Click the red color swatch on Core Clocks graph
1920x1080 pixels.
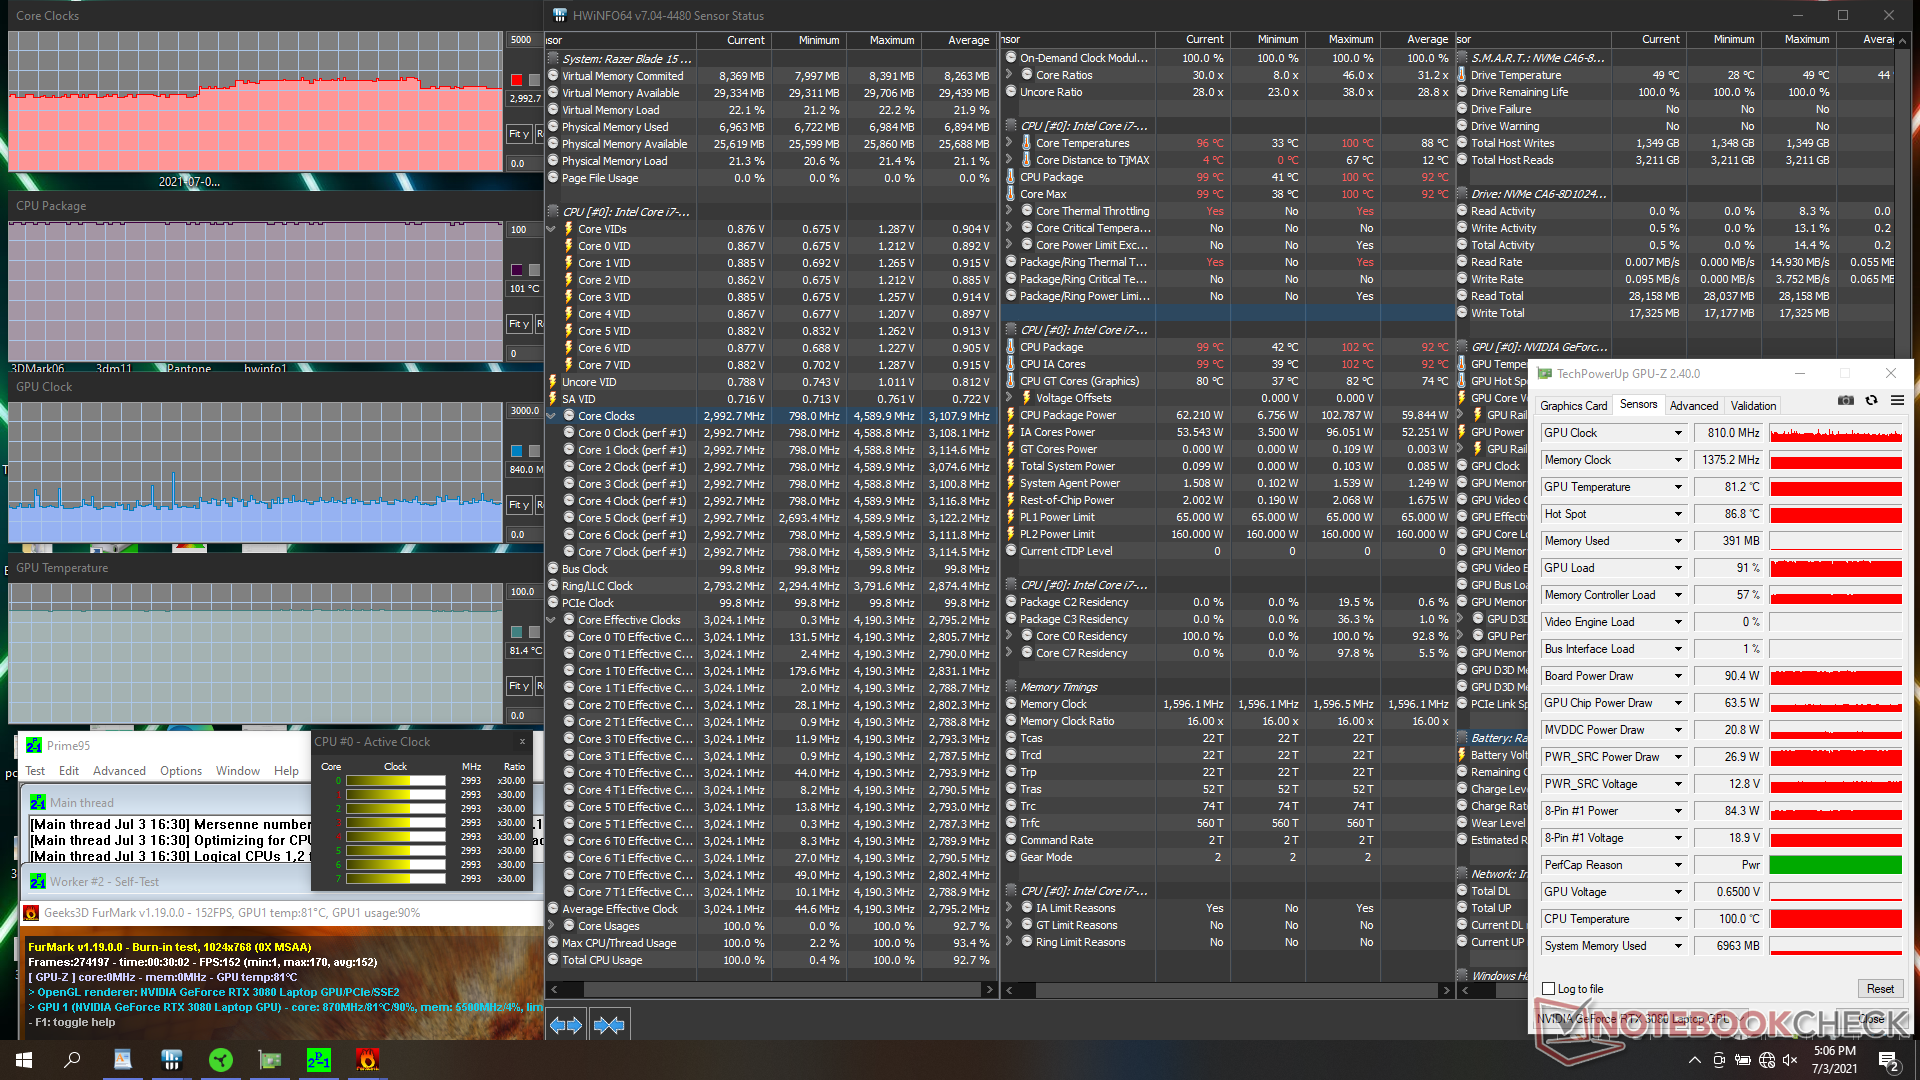517,80
